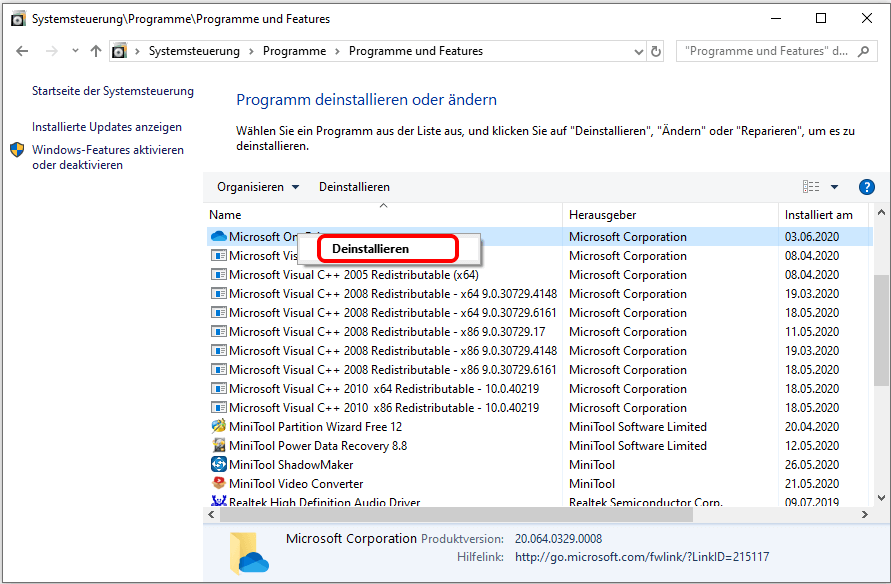The width and height of the screenshot is (891, 584).
Task: Open Windows-Features aktivieren oder deaktivieren
Action: tap(108, 157)
